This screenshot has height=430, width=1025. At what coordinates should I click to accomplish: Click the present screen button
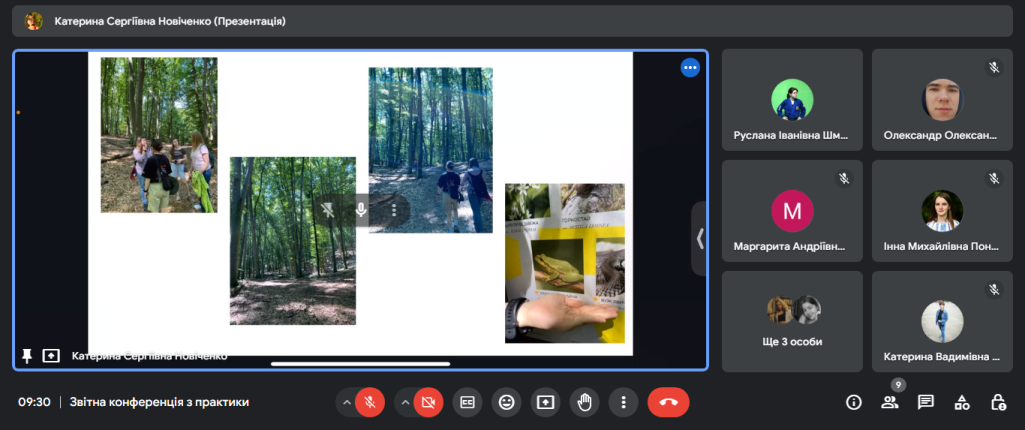click(545, 403)
